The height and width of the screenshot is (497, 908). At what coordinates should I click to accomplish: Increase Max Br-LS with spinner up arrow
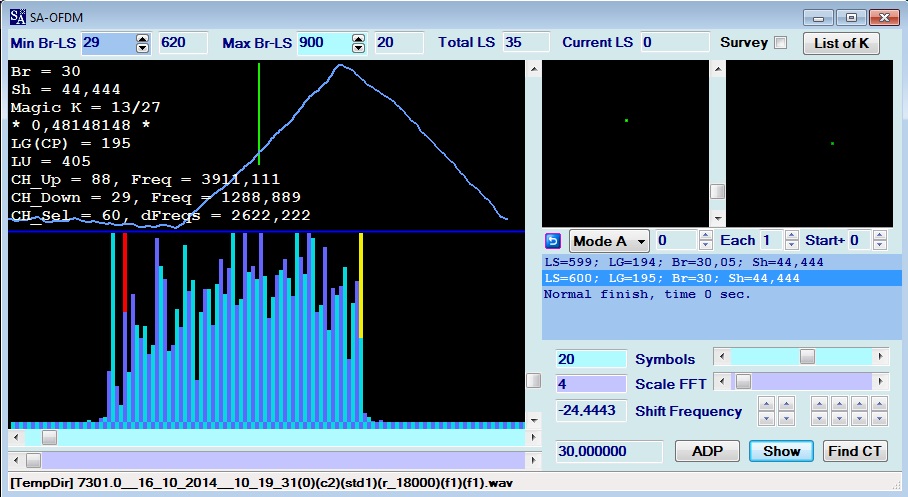pyautogui.click(x=358, y=39)
